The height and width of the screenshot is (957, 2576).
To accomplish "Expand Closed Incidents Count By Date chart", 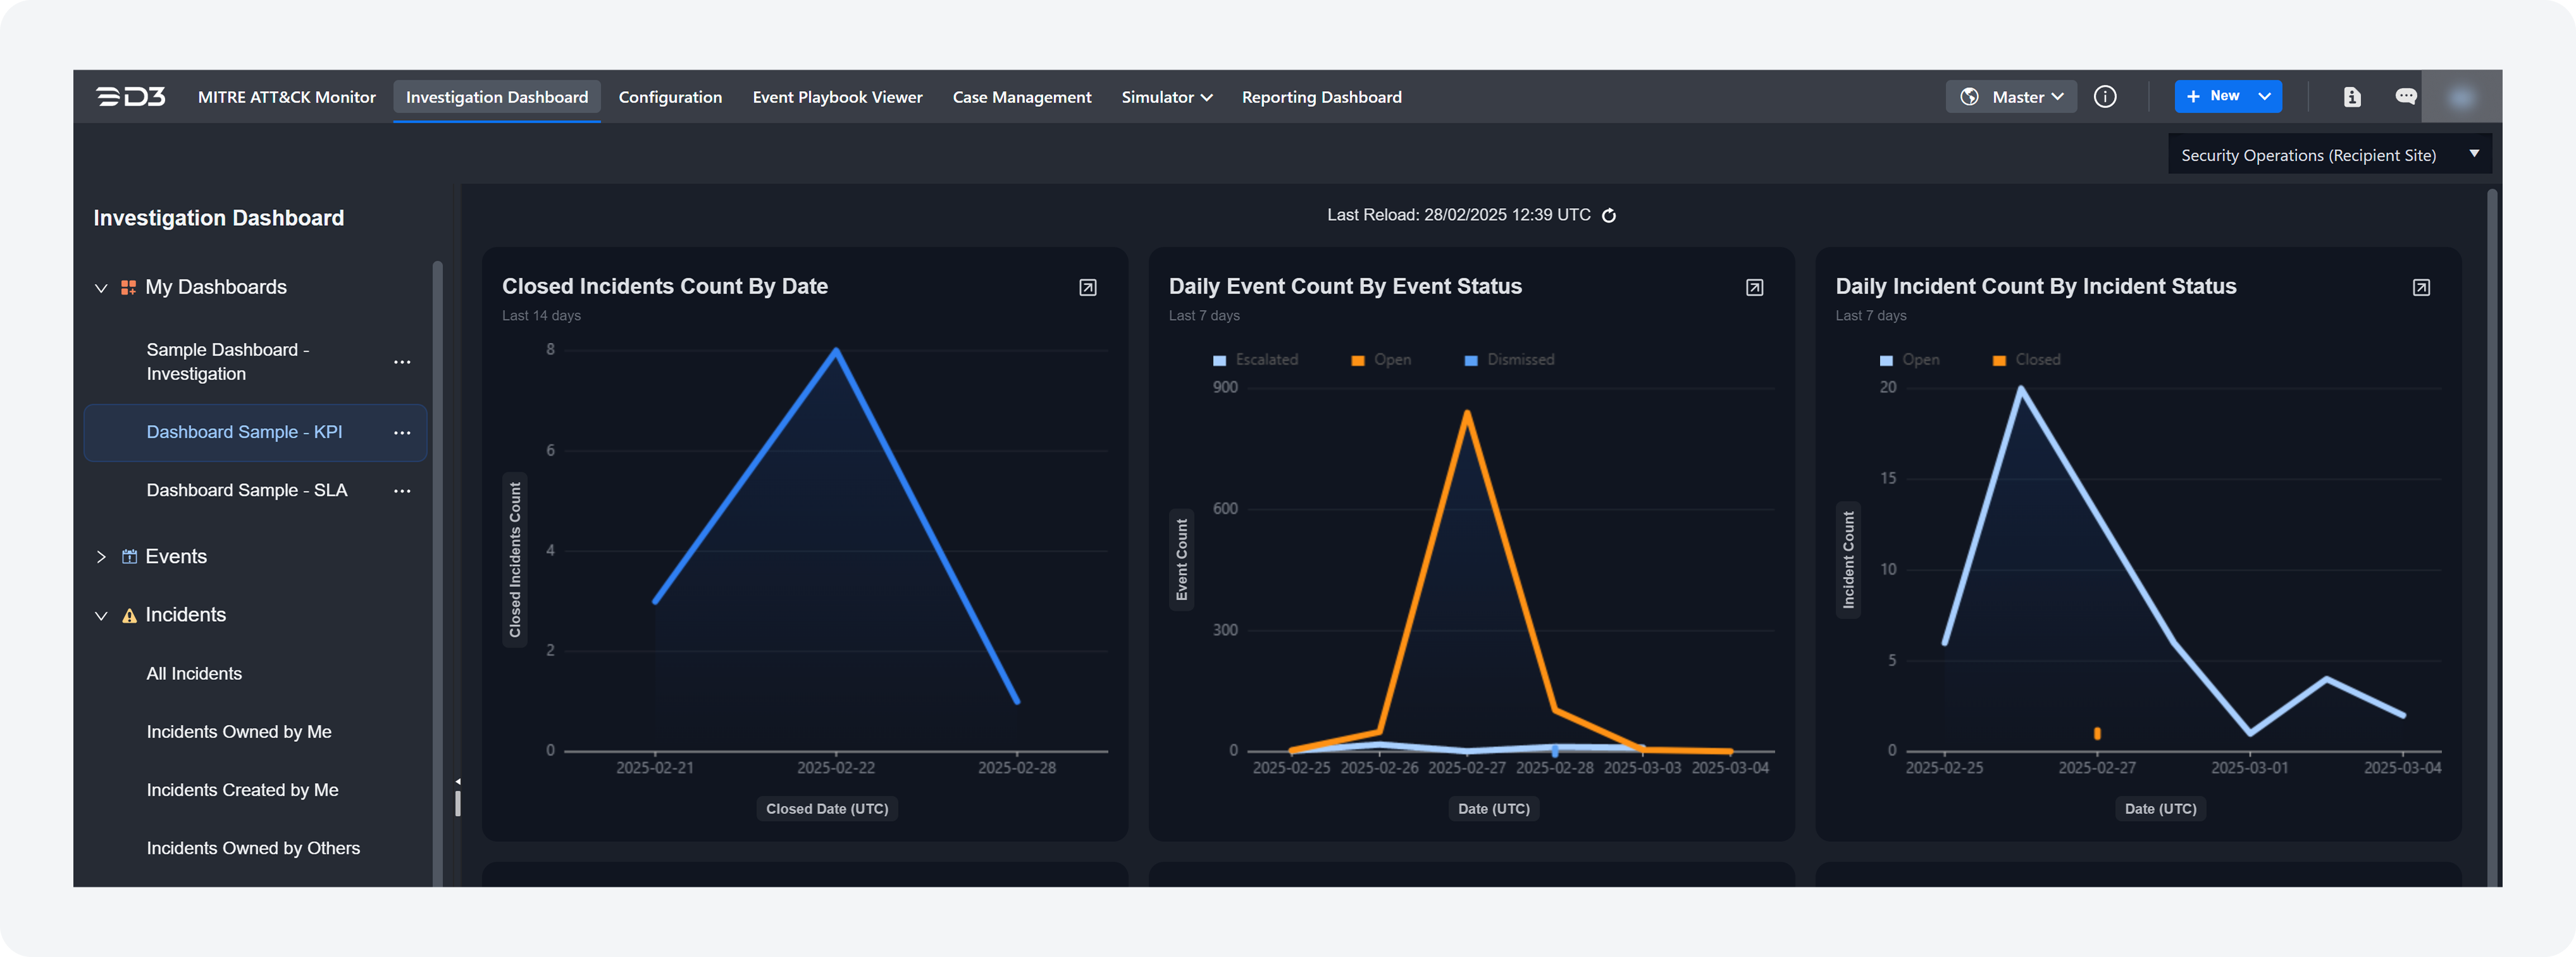I will (x=1088, y=288).
